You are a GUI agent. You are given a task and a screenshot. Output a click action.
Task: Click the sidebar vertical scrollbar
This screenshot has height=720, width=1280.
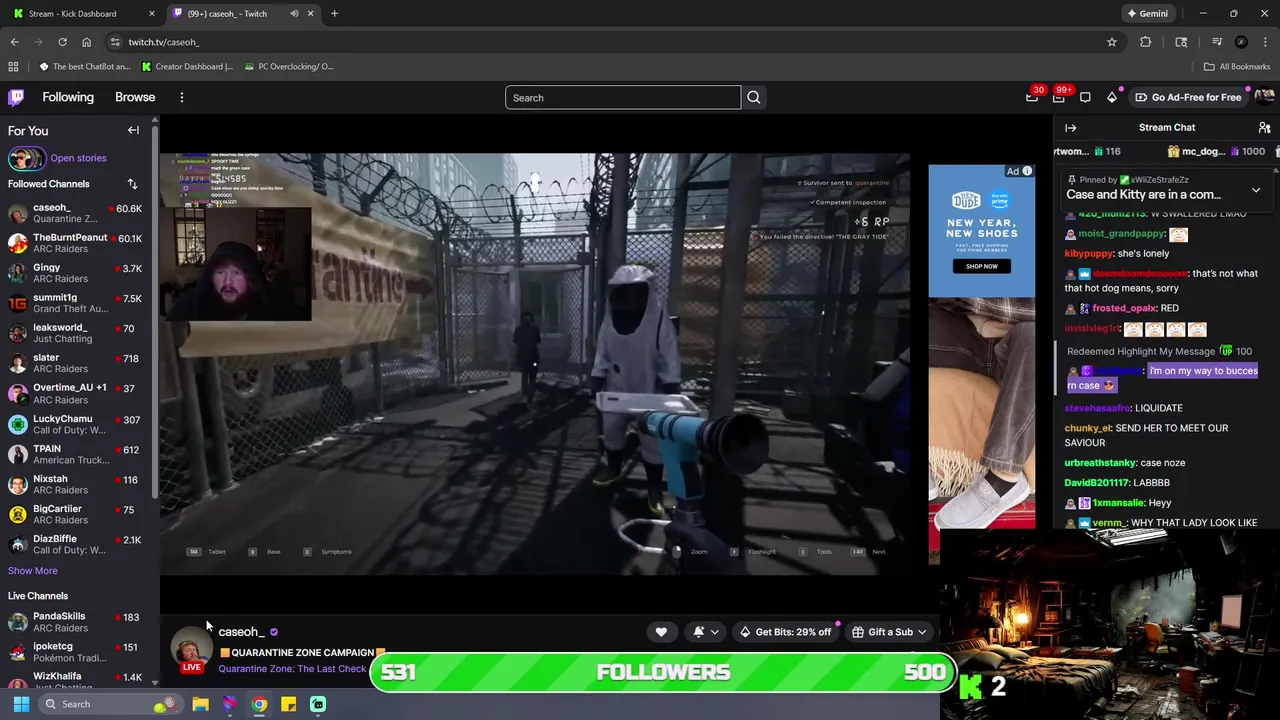coord(154,310)
